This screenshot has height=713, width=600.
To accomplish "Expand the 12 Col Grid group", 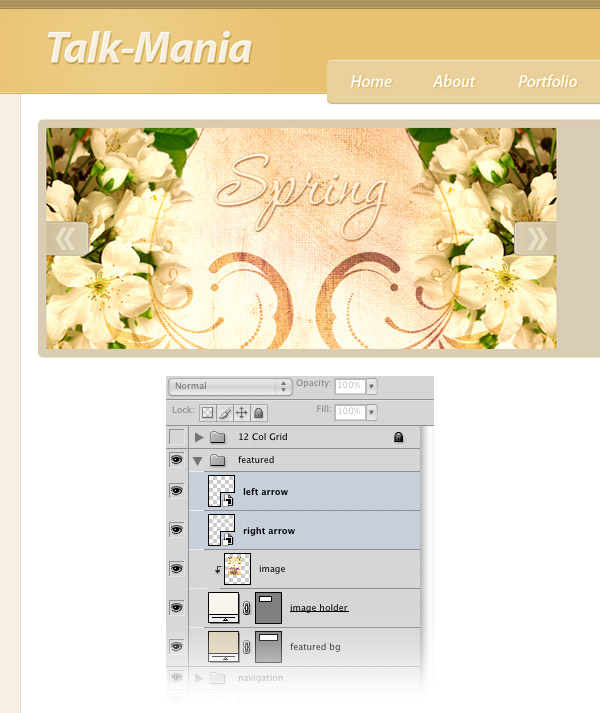I will click(199, 437).
